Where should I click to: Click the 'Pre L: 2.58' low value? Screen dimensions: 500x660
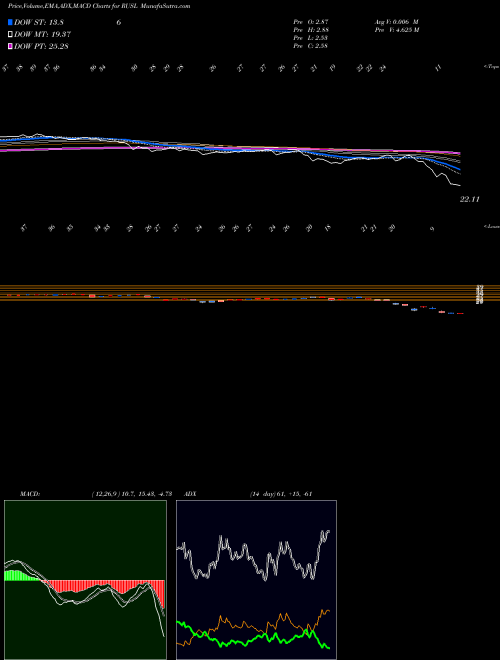(311, 38)
